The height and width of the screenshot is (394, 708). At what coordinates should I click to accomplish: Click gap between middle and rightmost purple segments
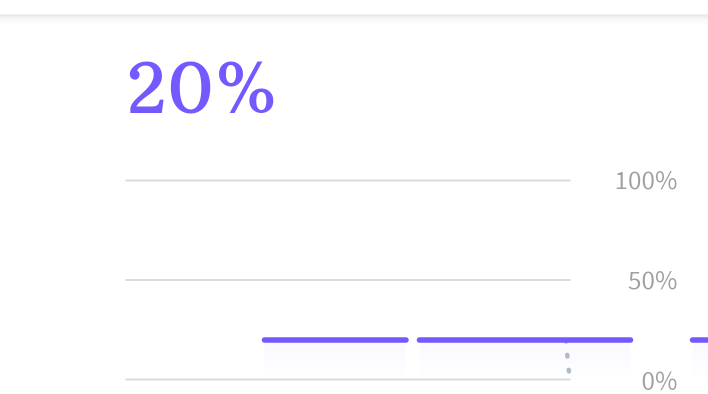click(661, 340)
